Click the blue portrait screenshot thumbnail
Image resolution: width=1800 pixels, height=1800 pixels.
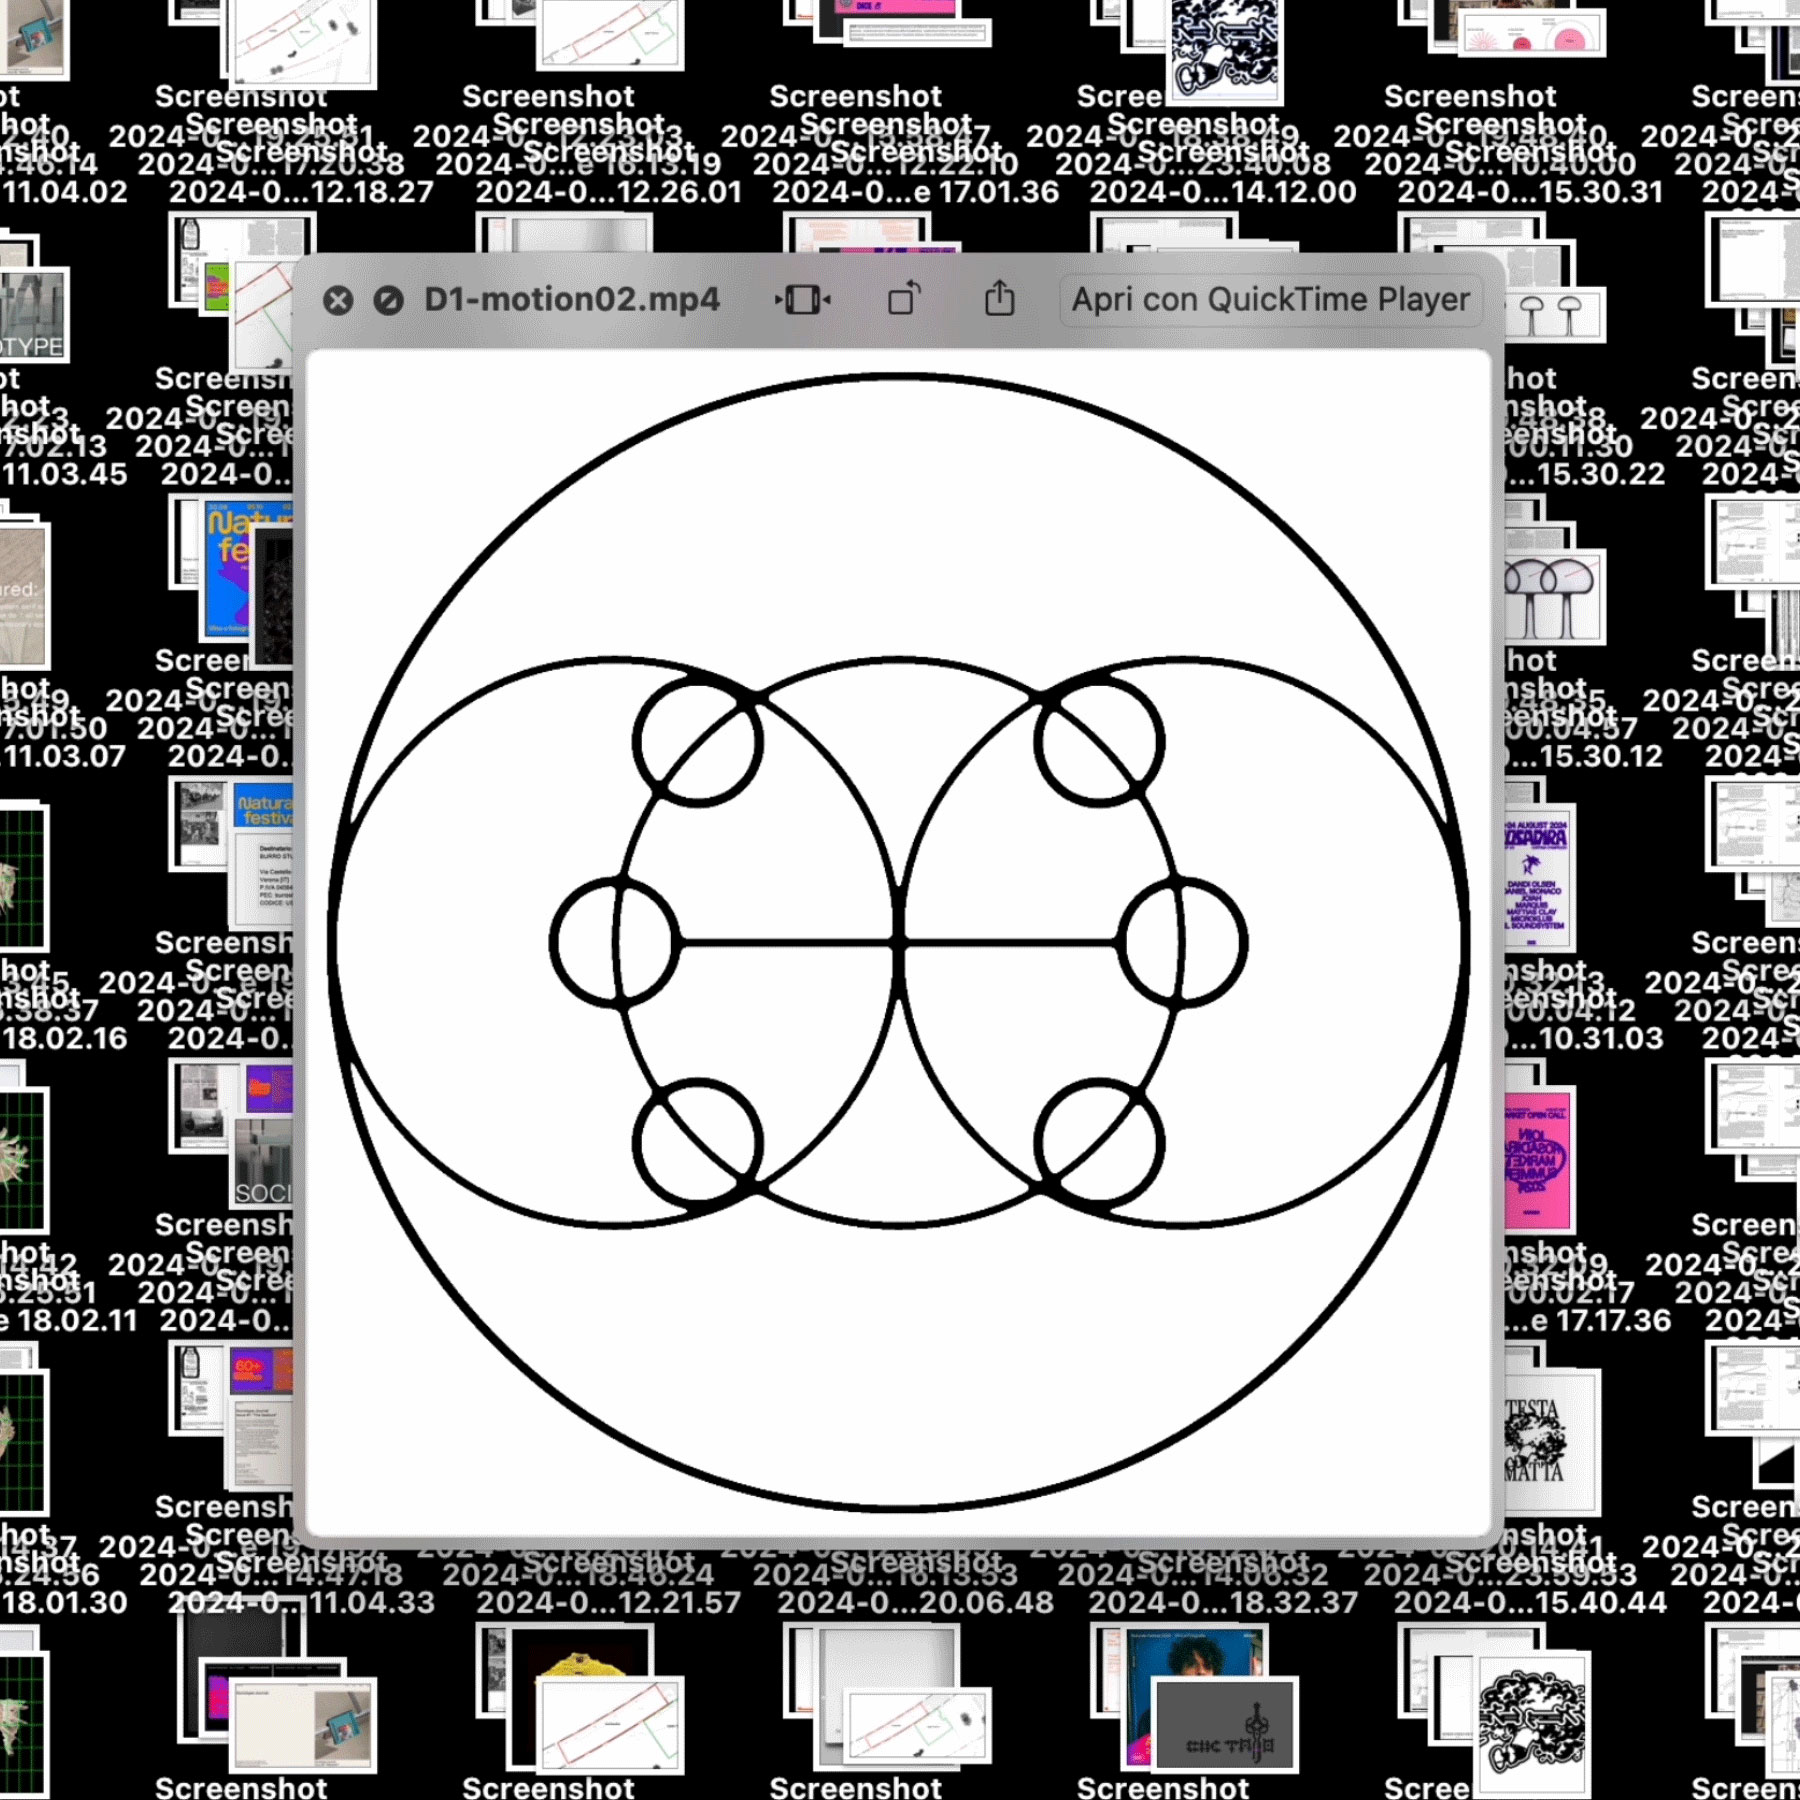pyautogui.click(x=1194, y=1660)
